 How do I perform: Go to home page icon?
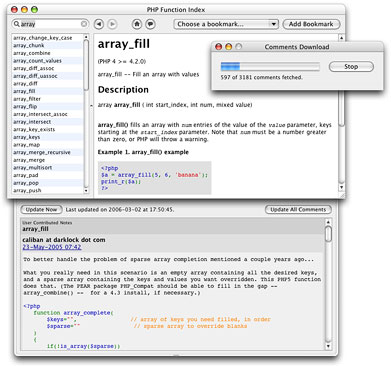coord(137,24)
